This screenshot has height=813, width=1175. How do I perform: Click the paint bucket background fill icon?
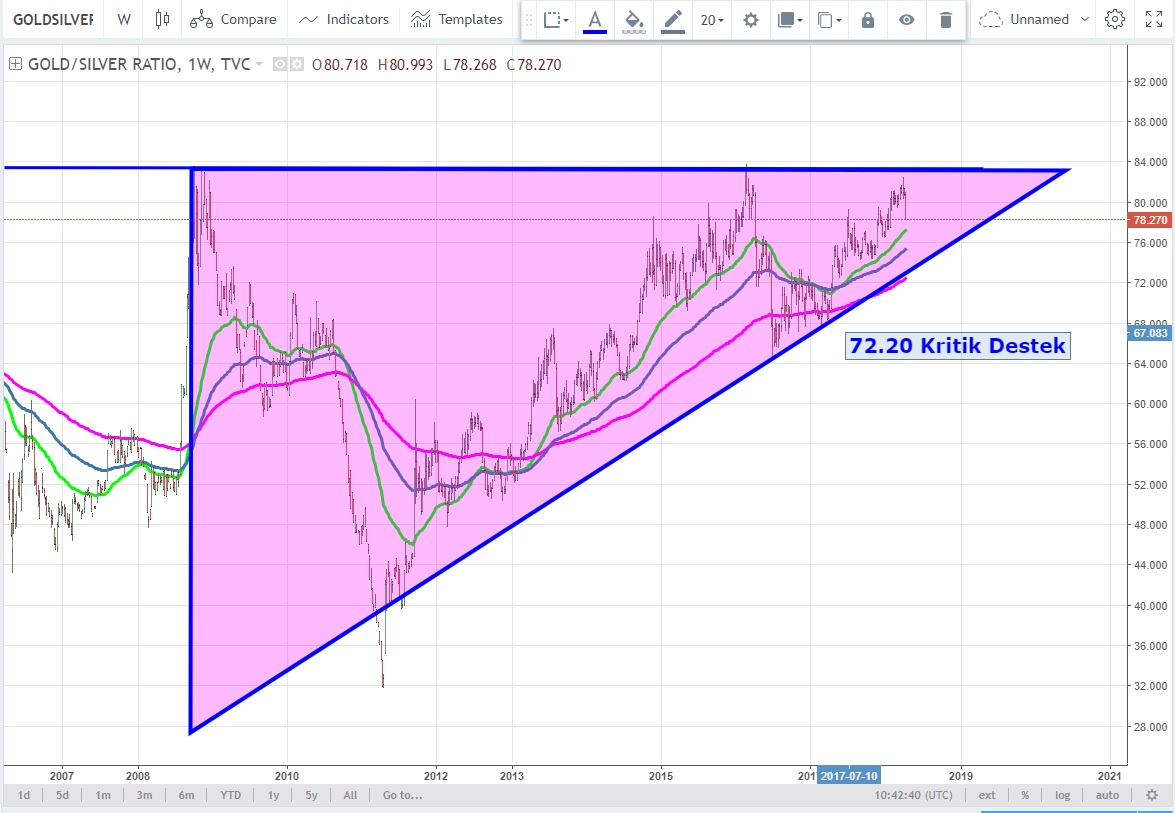tap(633, 19)
